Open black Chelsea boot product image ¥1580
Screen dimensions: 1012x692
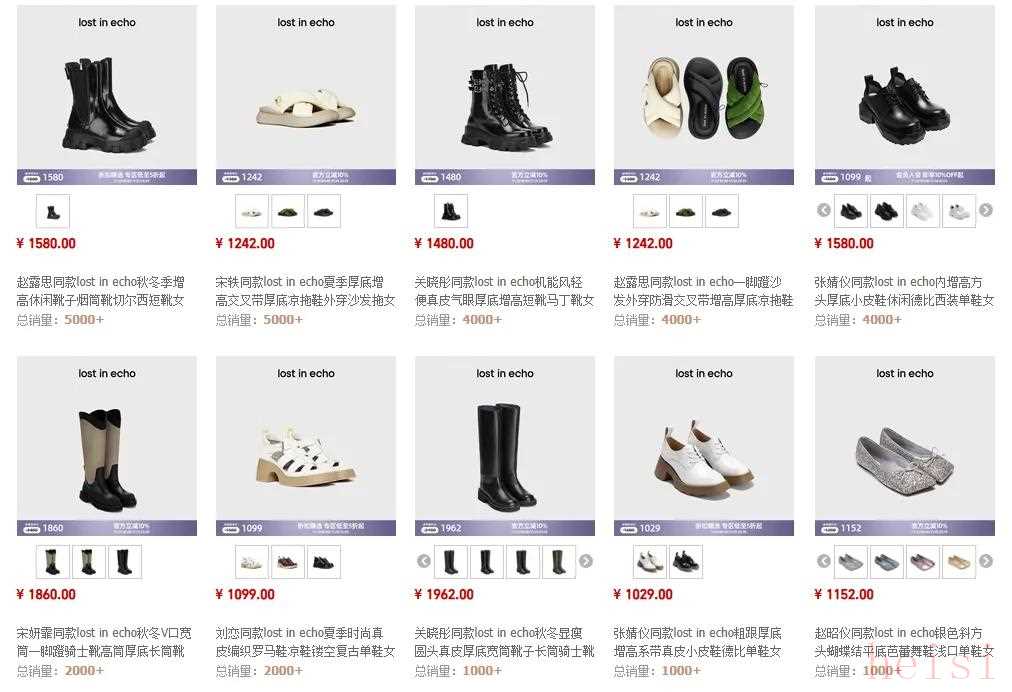pos(107,95)
